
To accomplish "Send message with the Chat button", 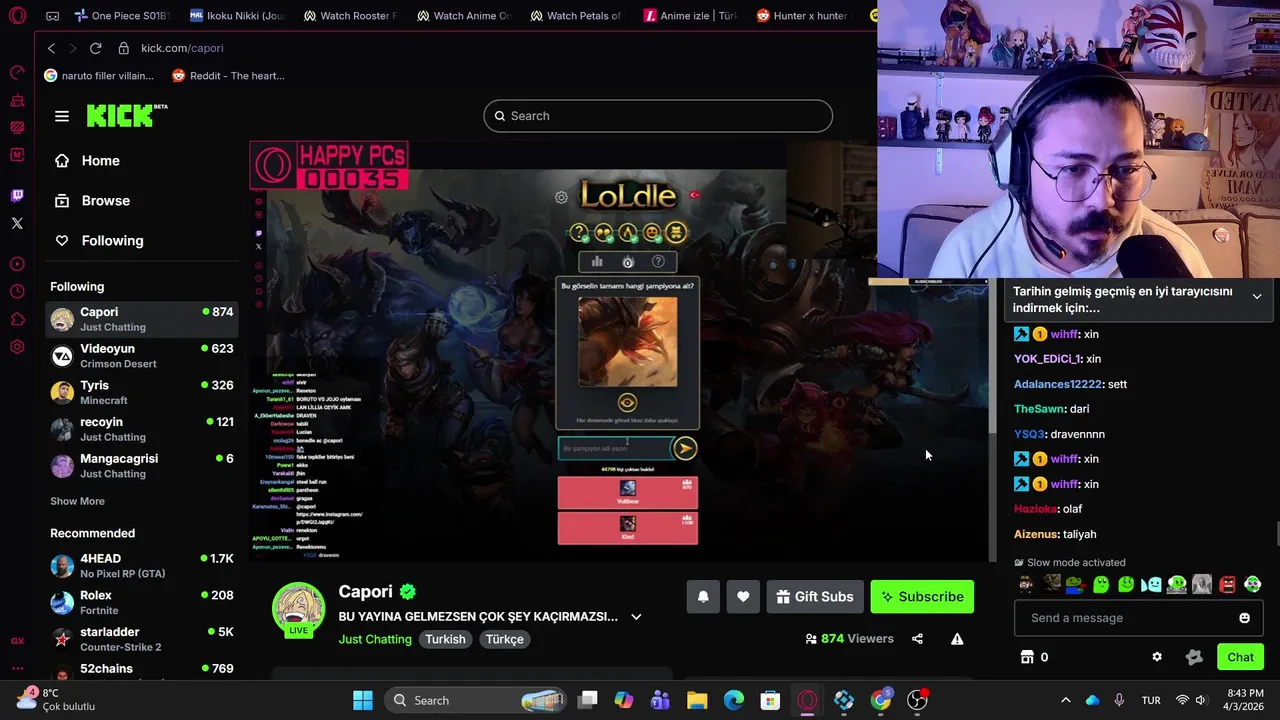I will pyautogui.click(x=1240, y=657).
